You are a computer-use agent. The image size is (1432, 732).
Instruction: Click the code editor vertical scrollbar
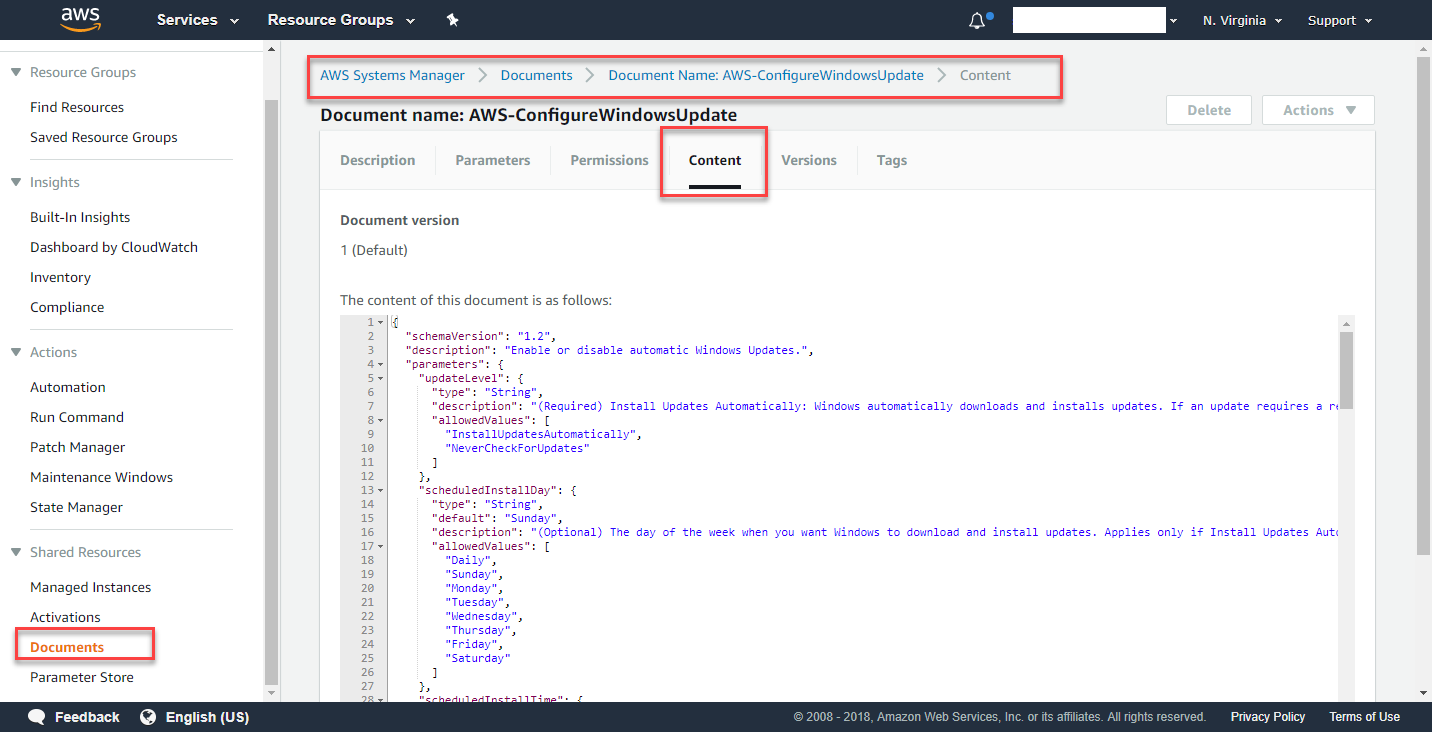point(1346,370)
